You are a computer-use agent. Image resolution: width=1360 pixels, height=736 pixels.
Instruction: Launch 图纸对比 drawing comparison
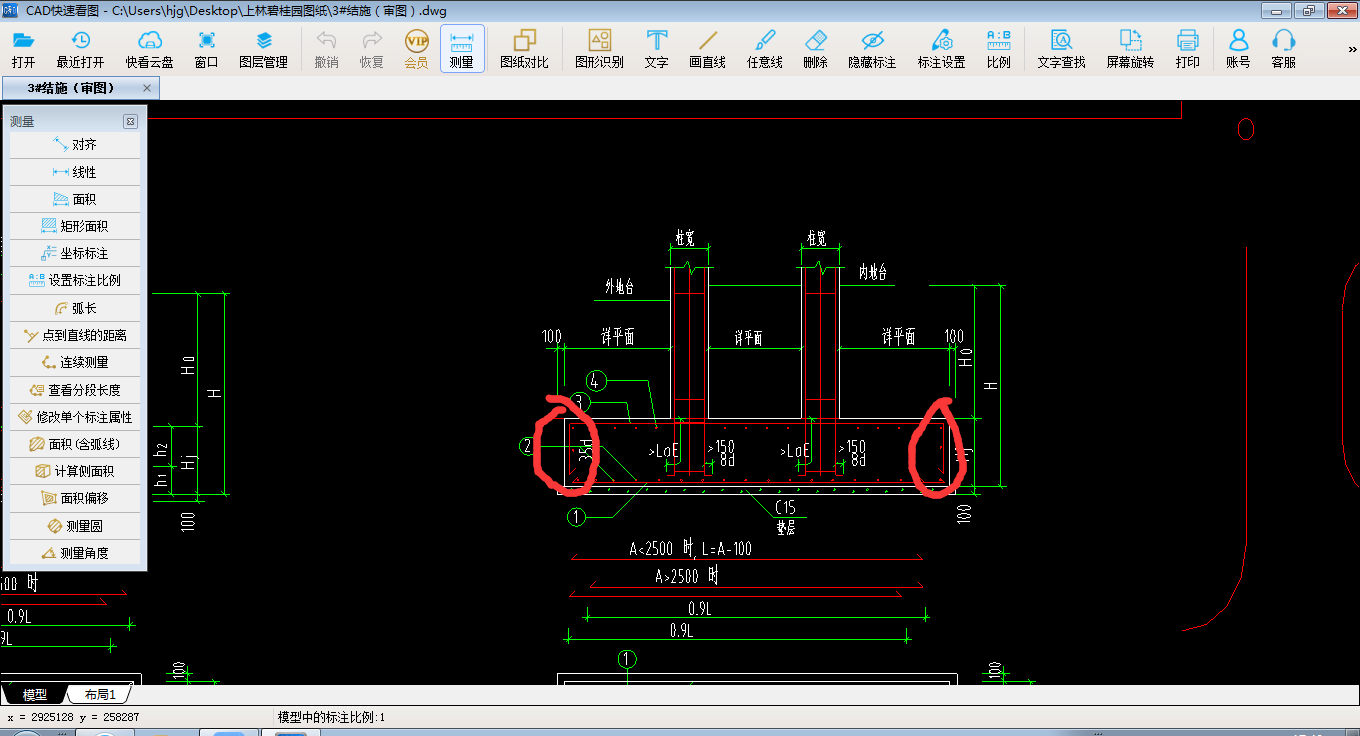pyautogui.click(x=525, y=49)
